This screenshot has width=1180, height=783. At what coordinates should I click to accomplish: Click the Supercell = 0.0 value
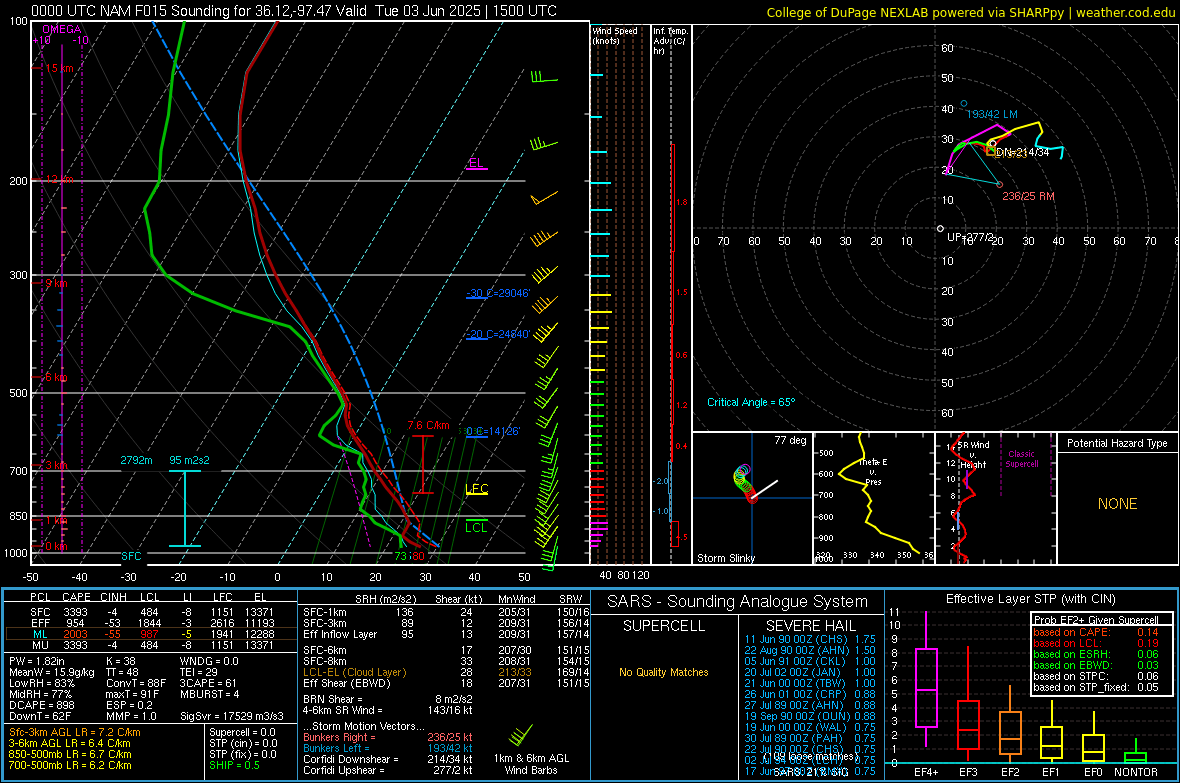coord(242,732)
